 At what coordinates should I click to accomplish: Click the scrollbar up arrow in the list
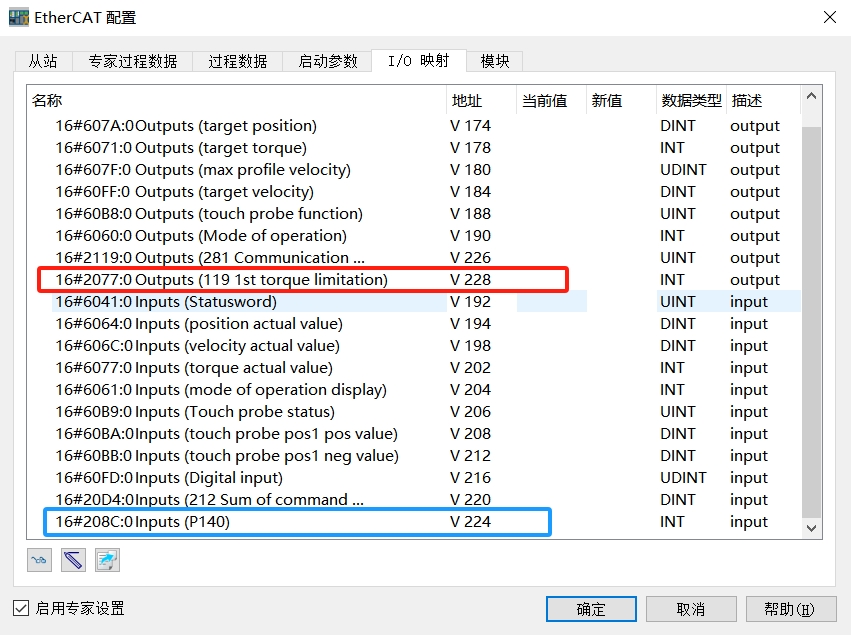coord(811,97)
